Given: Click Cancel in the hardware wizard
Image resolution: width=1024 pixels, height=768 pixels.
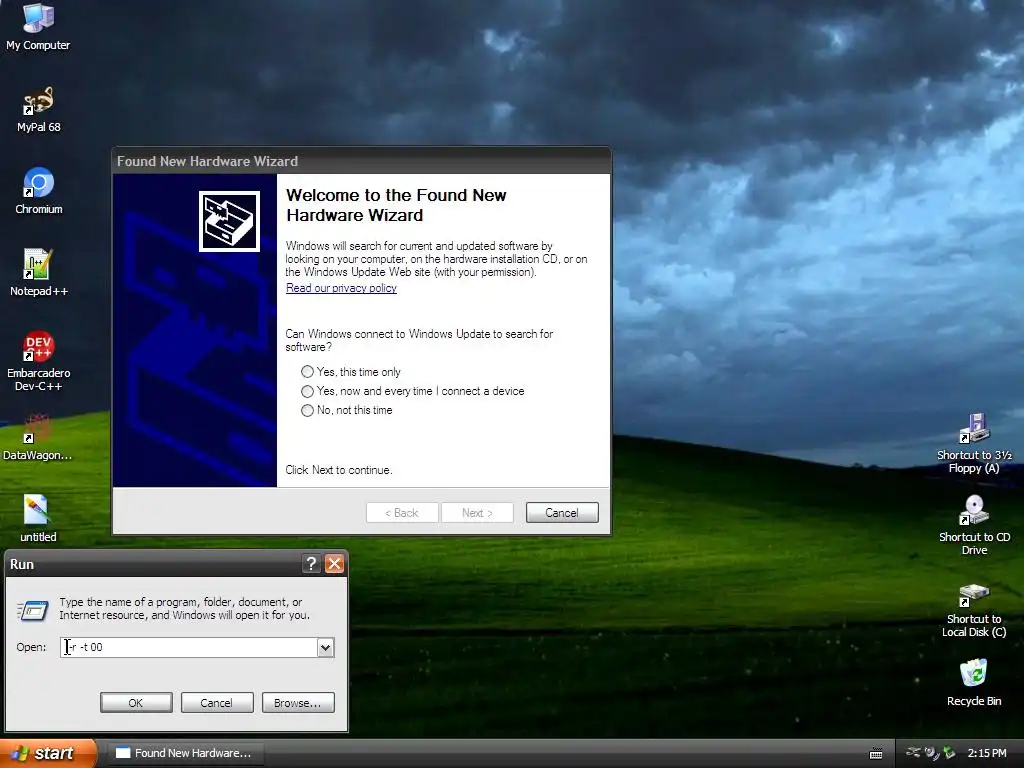Looking at the screenshot, I should point(562,513).
